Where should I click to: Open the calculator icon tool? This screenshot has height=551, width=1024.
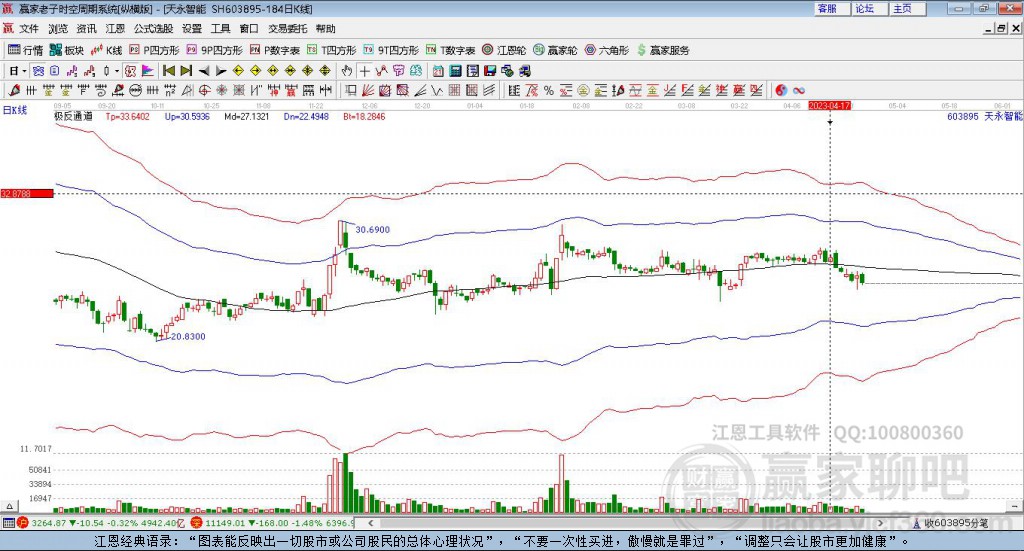coord(456,71)
